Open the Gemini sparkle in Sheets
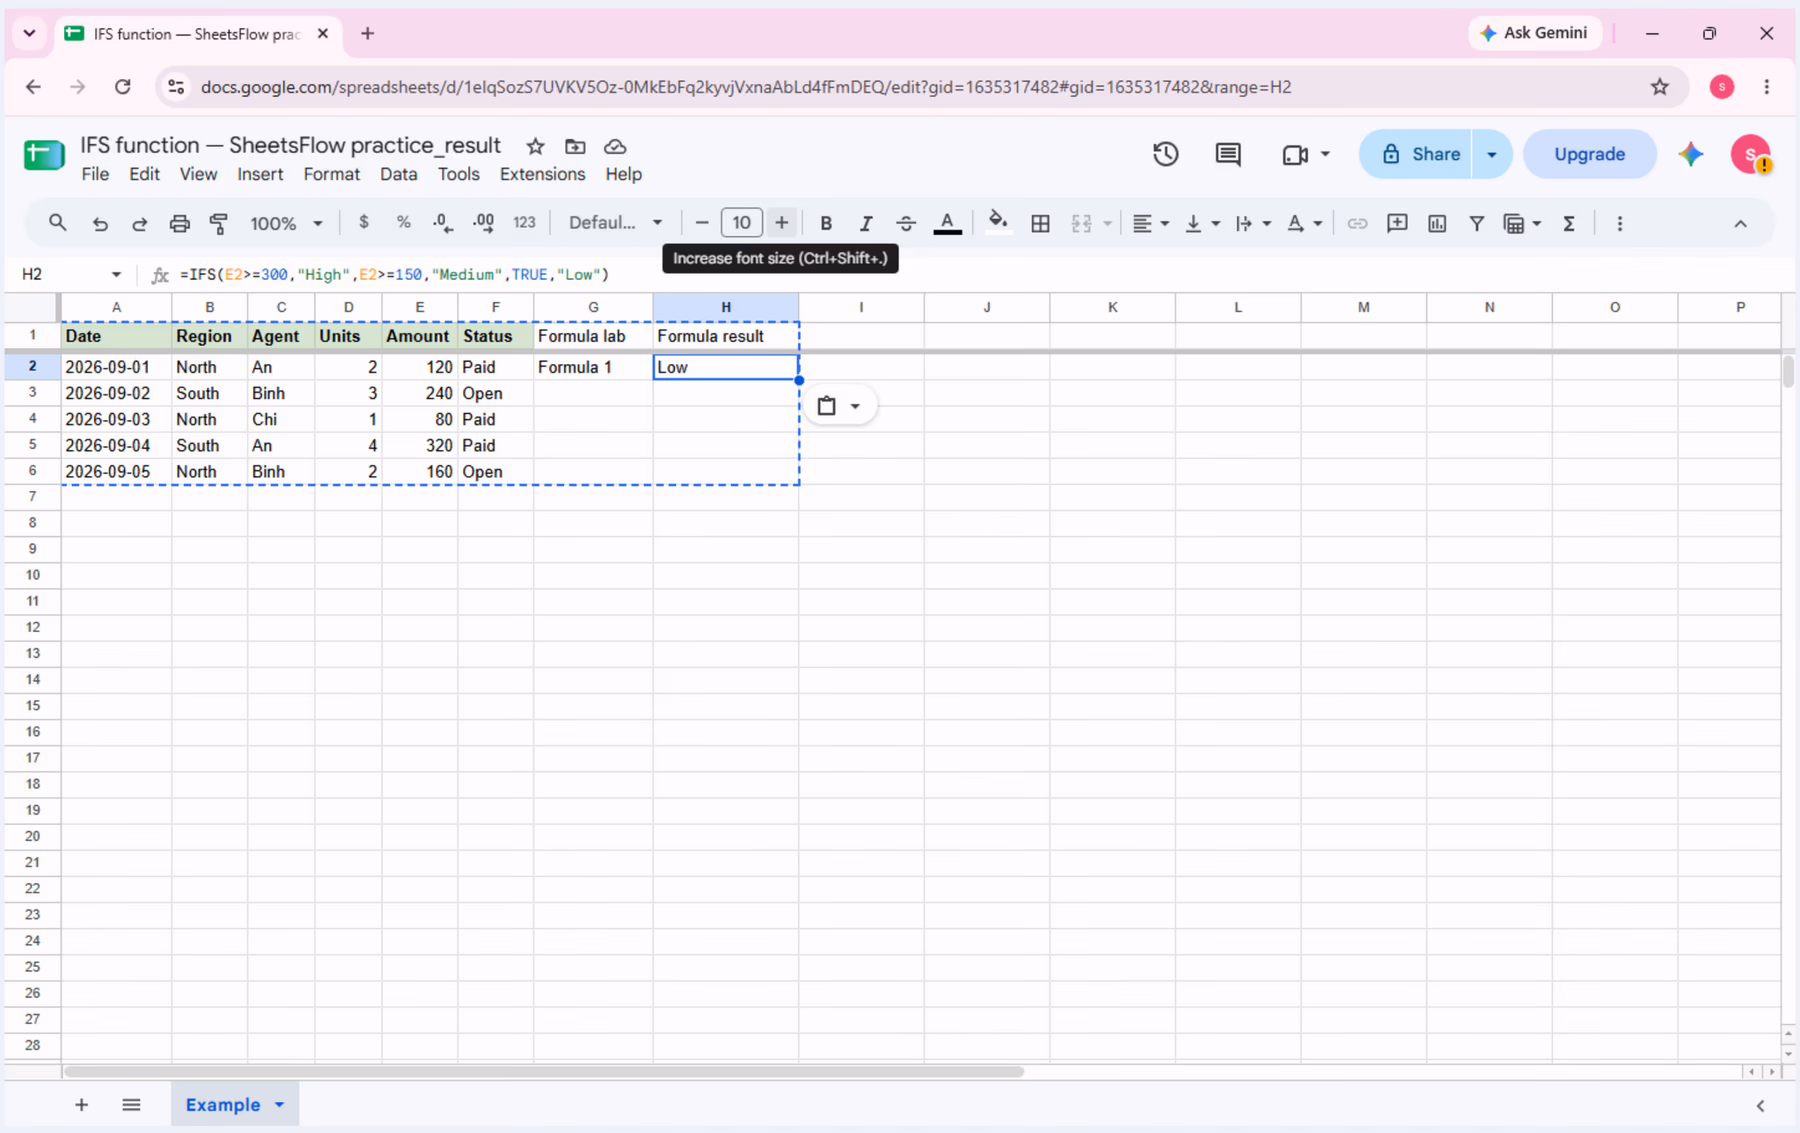 pyautogui.click(x=1691, y=154)
